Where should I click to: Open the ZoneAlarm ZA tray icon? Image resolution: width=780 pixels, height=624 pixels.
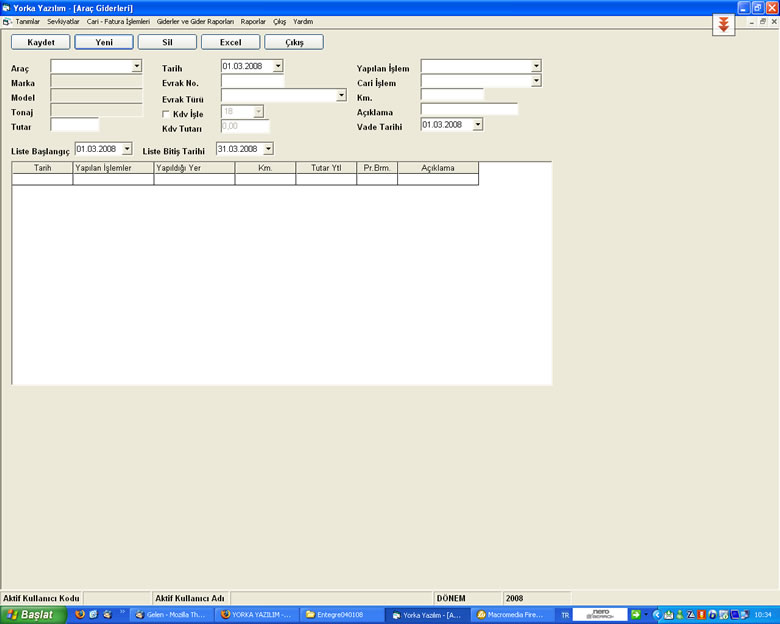pos(690,615)
